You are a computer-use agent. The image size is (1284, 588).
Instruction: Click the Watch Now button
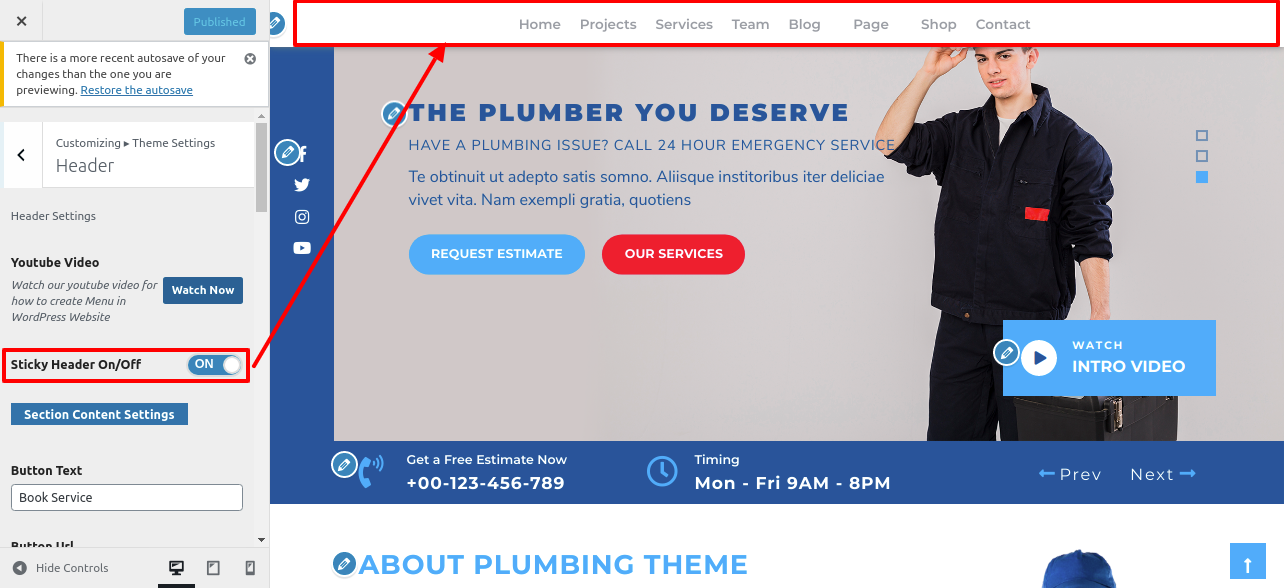pos(203,290)
